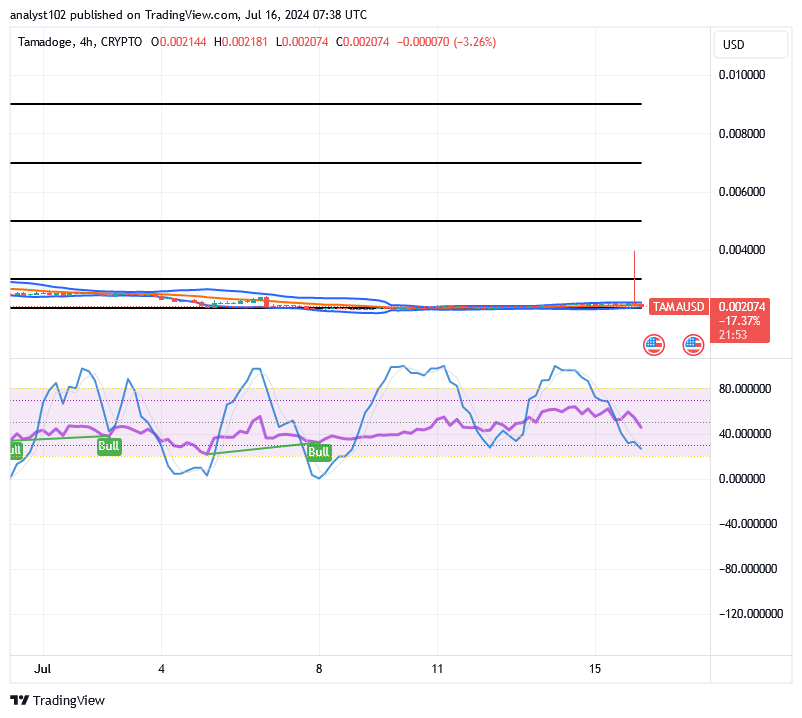Click the left US economic event flag icon

pos(654,345)
